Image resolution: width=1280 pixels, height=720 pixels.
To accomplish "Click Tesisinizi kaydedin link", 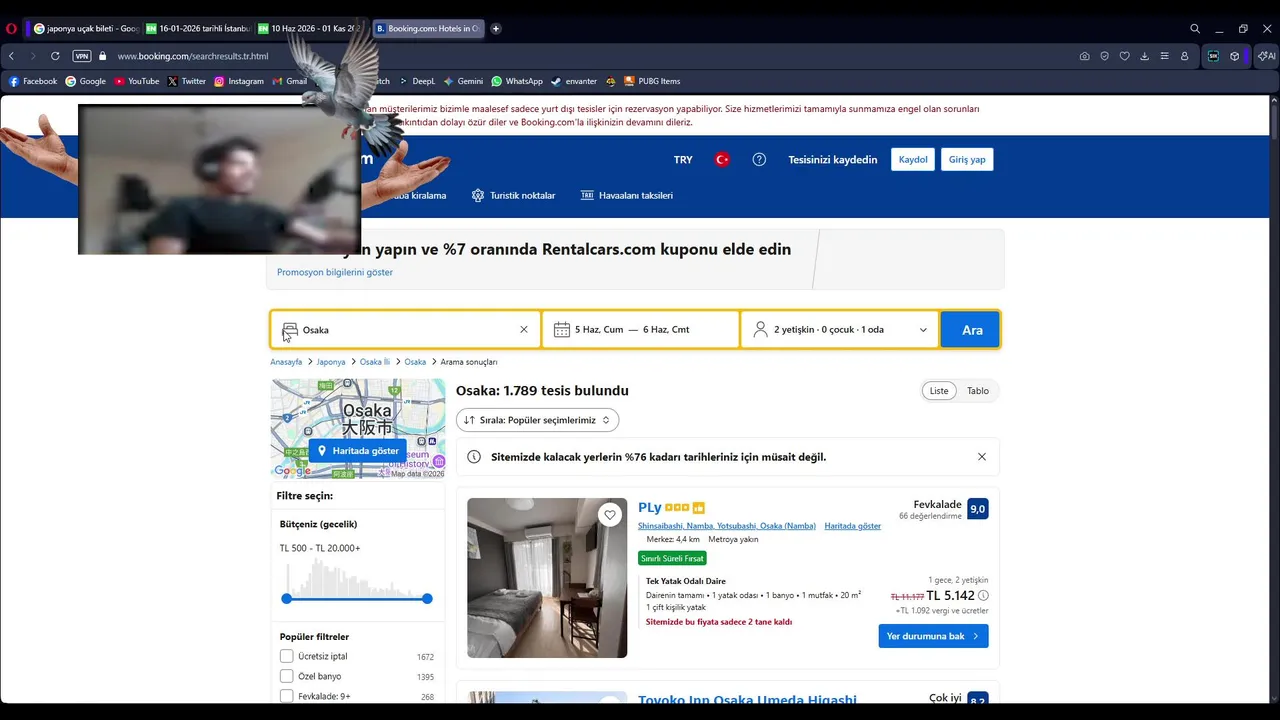I will click(832, 159).
